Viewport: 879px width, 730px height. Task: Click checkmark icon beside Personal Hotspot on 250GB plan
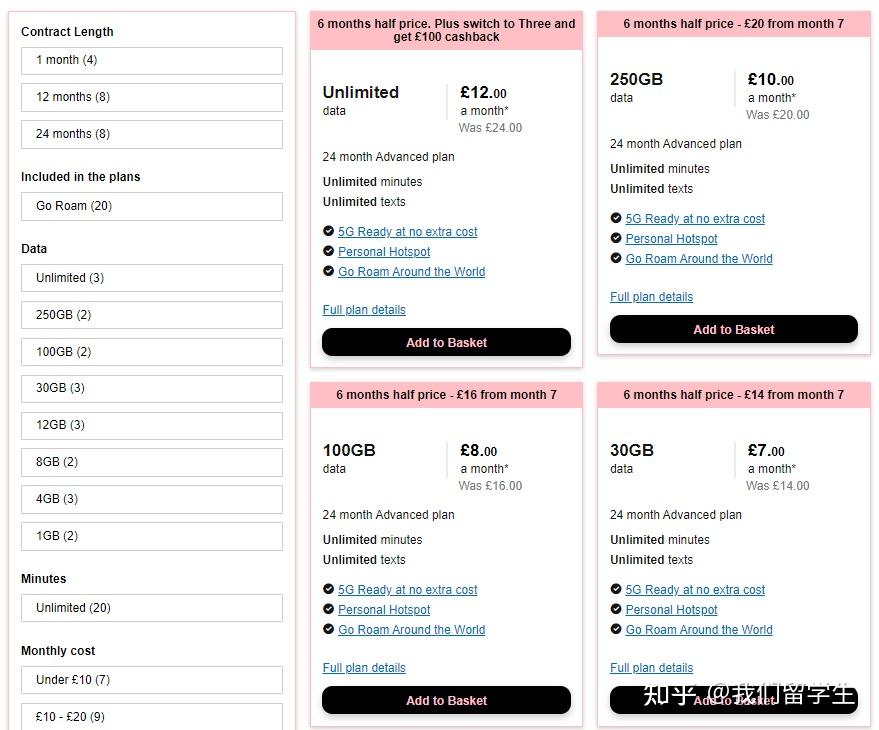click(616, 239)
